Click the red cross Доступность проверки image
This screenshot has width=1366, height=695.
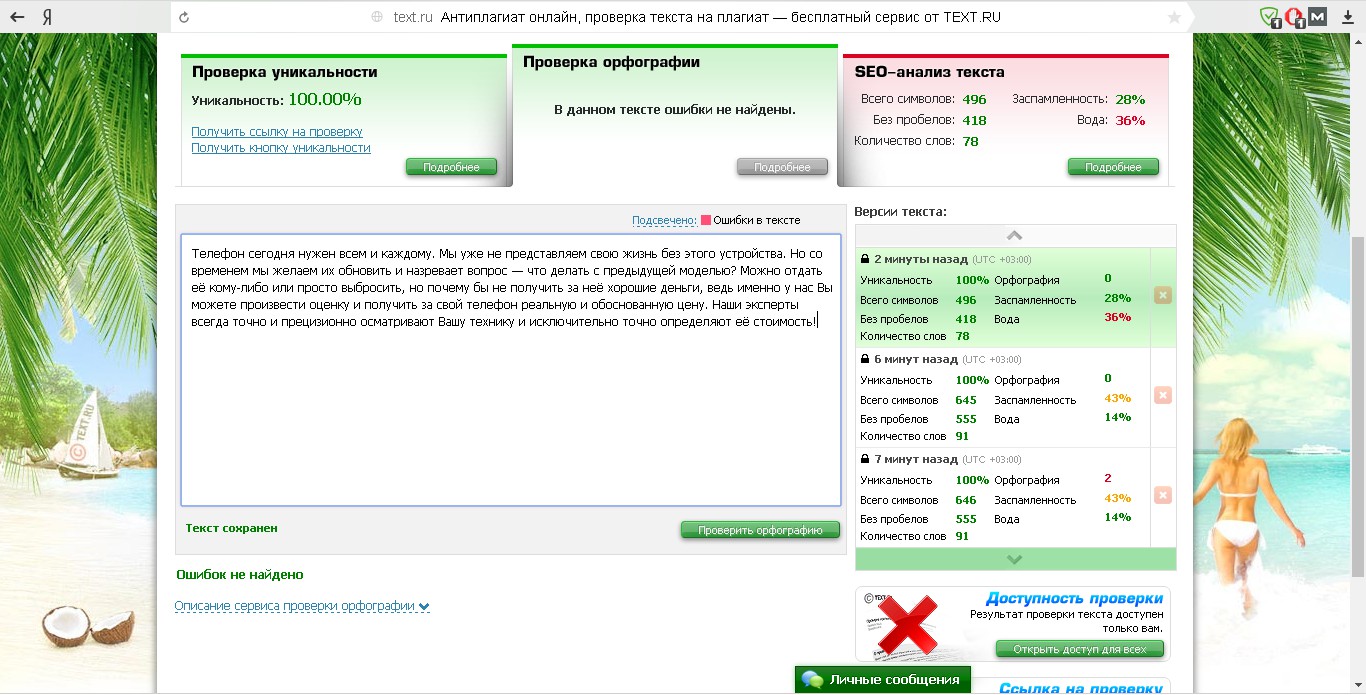(906, 624)
